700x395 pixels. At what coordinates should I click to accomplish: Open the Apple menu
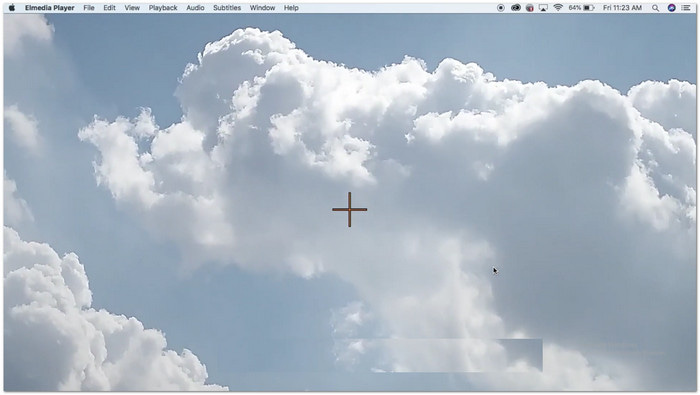pyautogui.click(x=12, y=8)
